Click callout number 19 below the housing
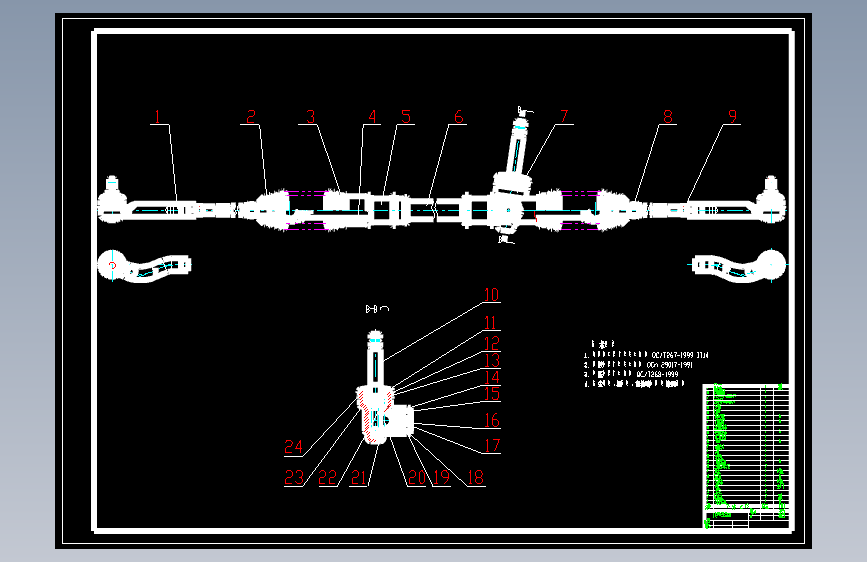Screen dimensions: 867x562 point(441,477)
